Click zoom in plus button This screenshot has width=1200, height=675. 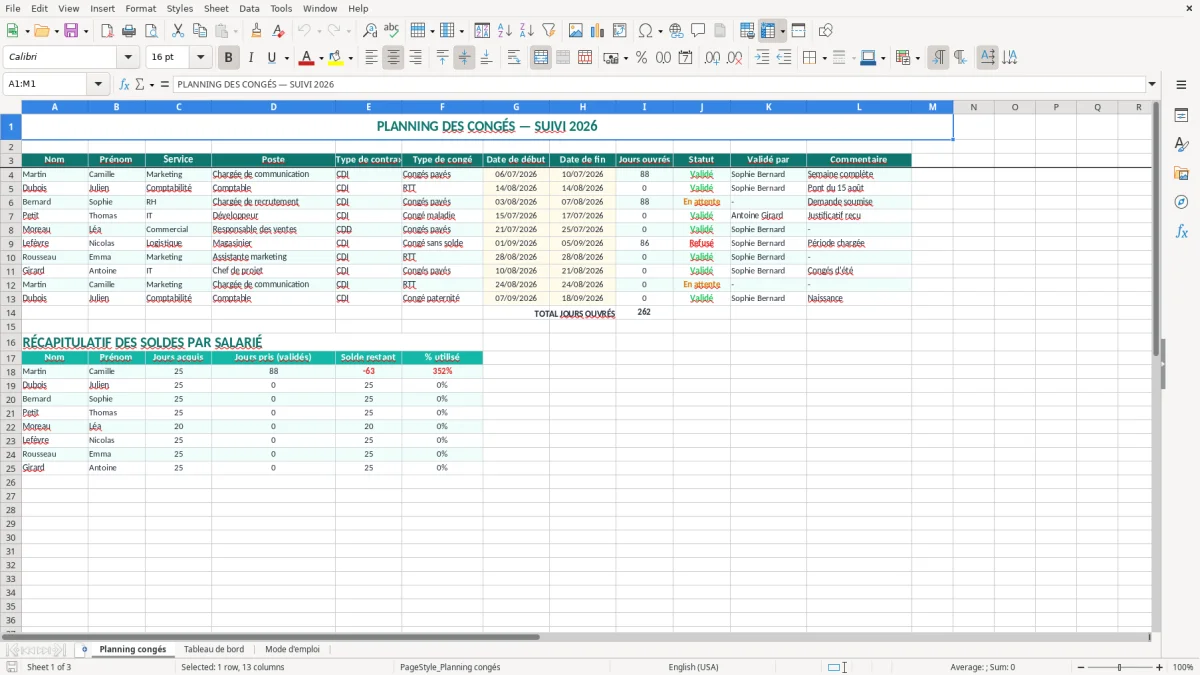point(1160,667)
